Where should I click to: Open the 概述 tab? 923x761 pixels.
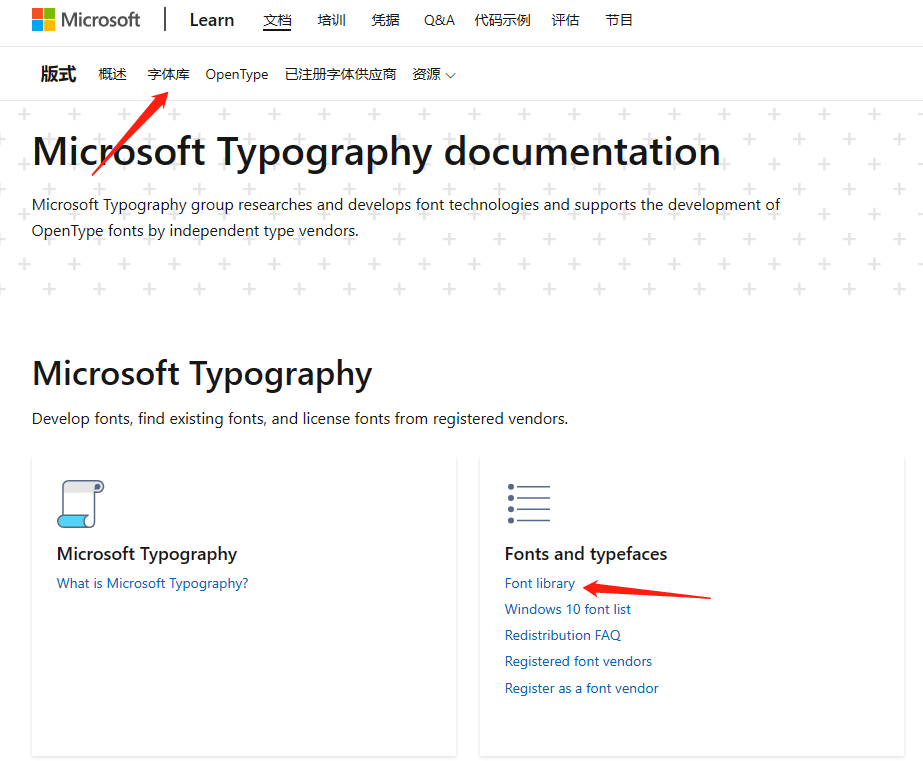[x=112, y=74]
